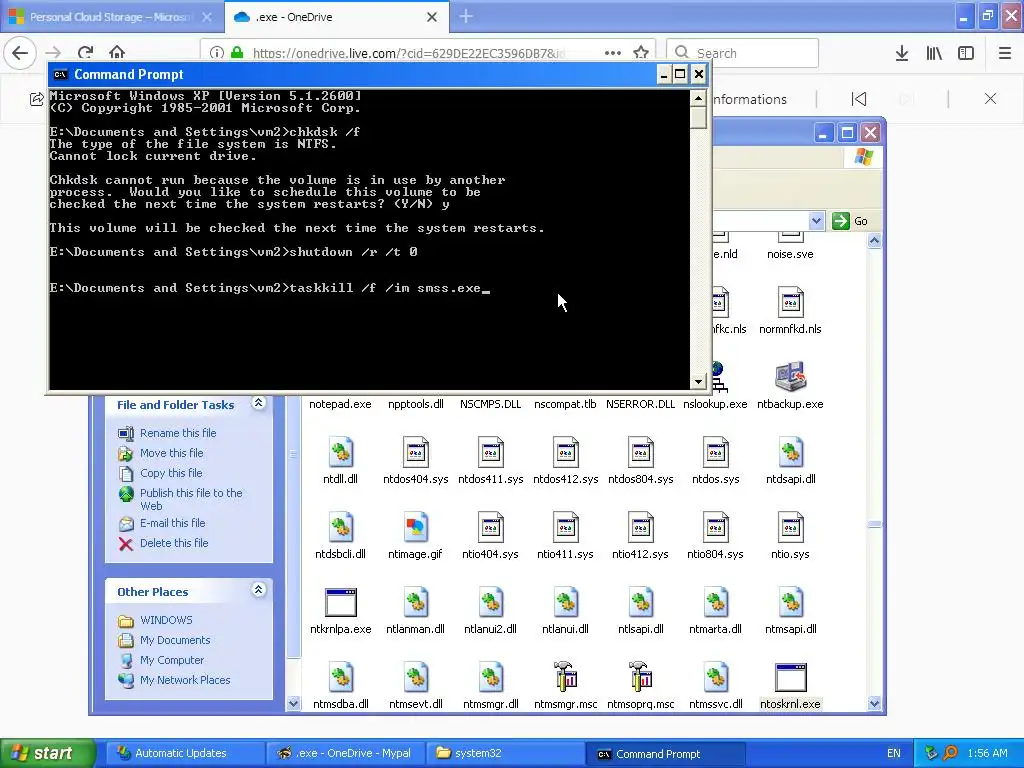Select the ntlsapi.dll file icon
This screenshot has height=768, width=1024.
(641, 603)
